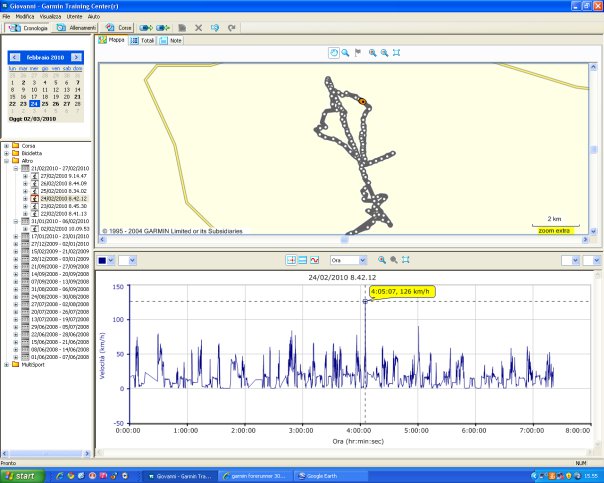Open the Ora axis dropdown
This screenshot has height=483, width=604.
pyautogui.click(x=362, y=260)
